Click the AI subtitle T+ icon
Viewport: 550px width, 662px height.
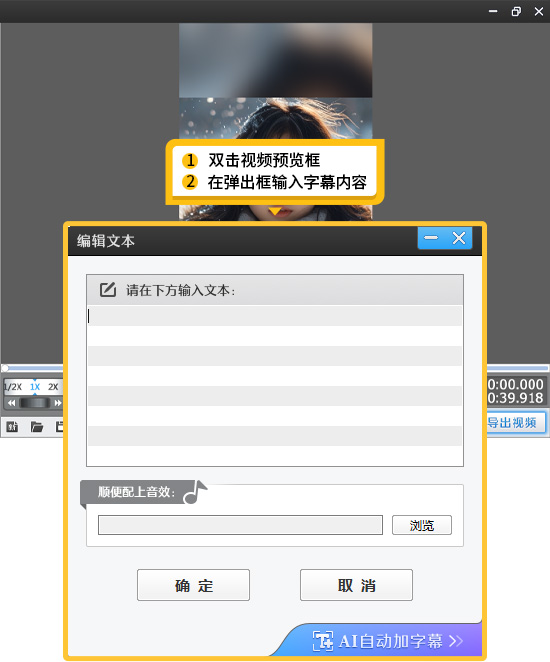point(323,641)
